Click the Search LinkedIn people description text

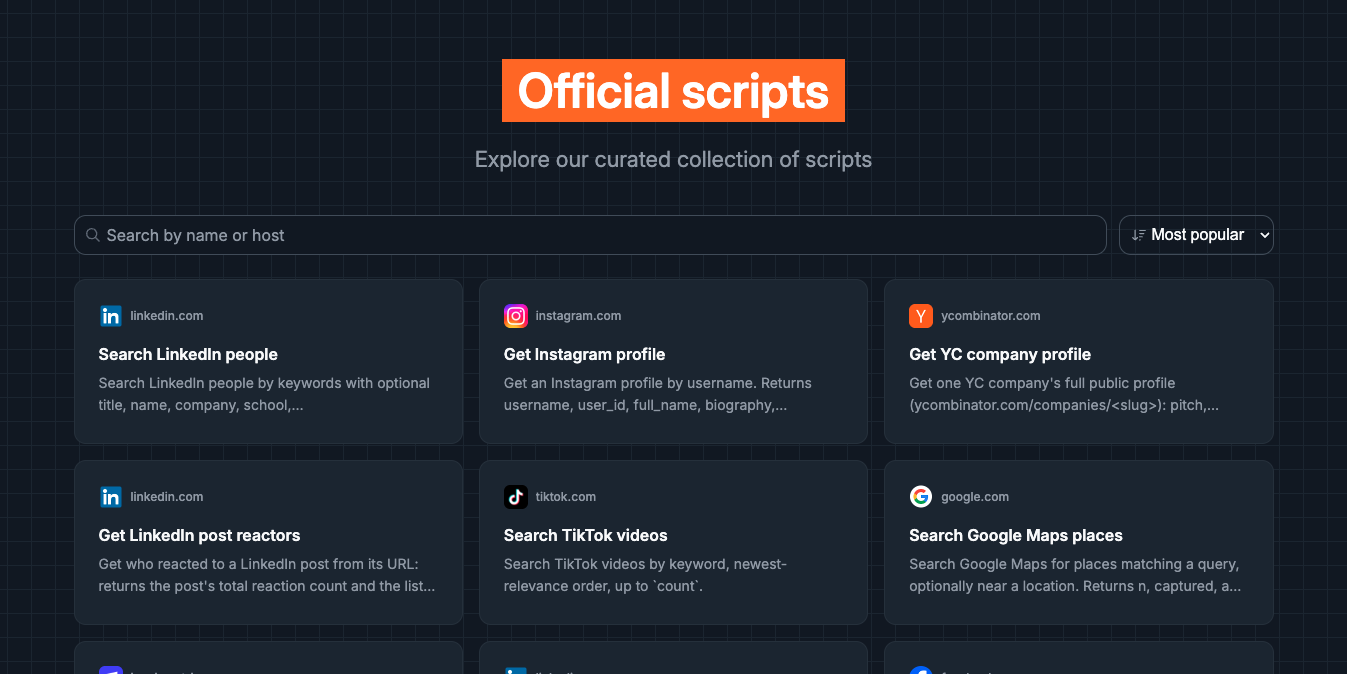point(264,394)
